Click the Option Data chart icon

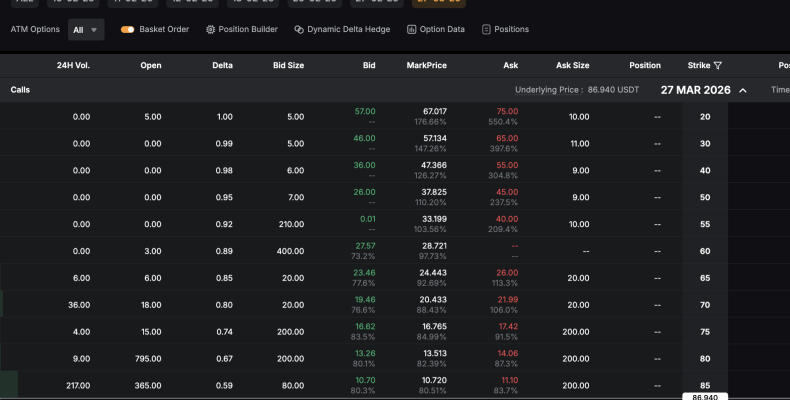coord(412,30)
